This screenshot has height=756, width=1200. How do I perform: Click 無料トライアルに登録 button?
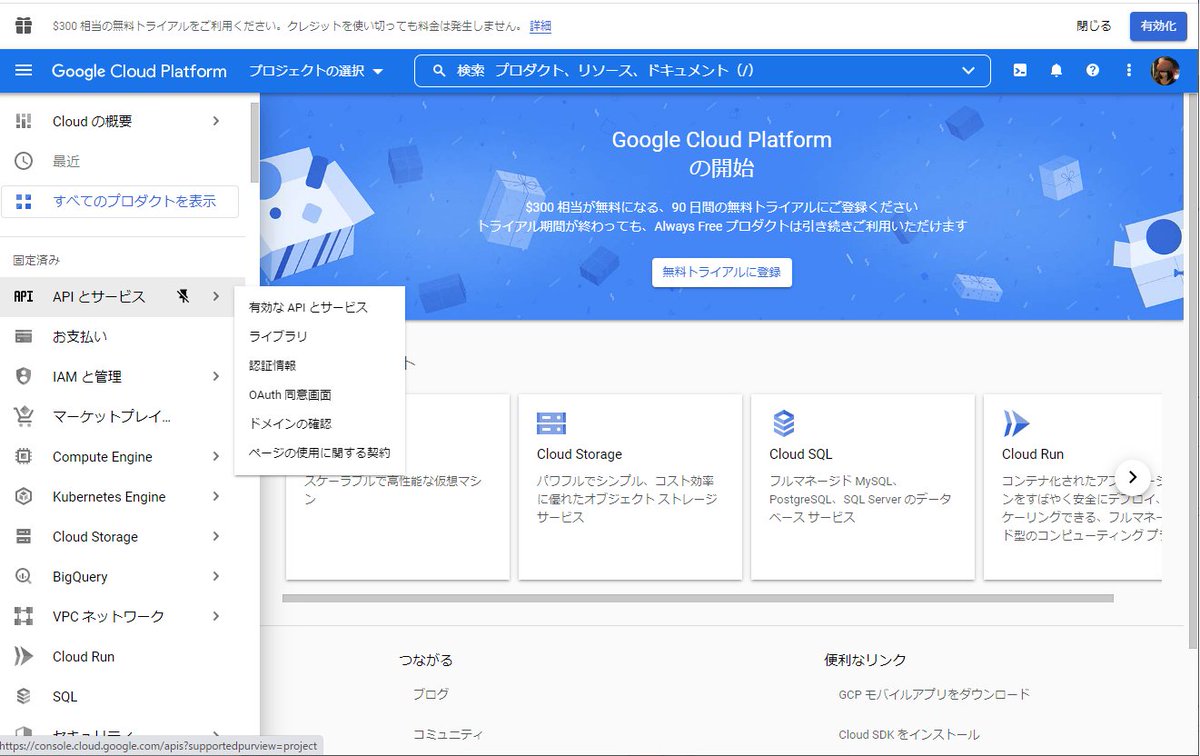tap(722, 272)
